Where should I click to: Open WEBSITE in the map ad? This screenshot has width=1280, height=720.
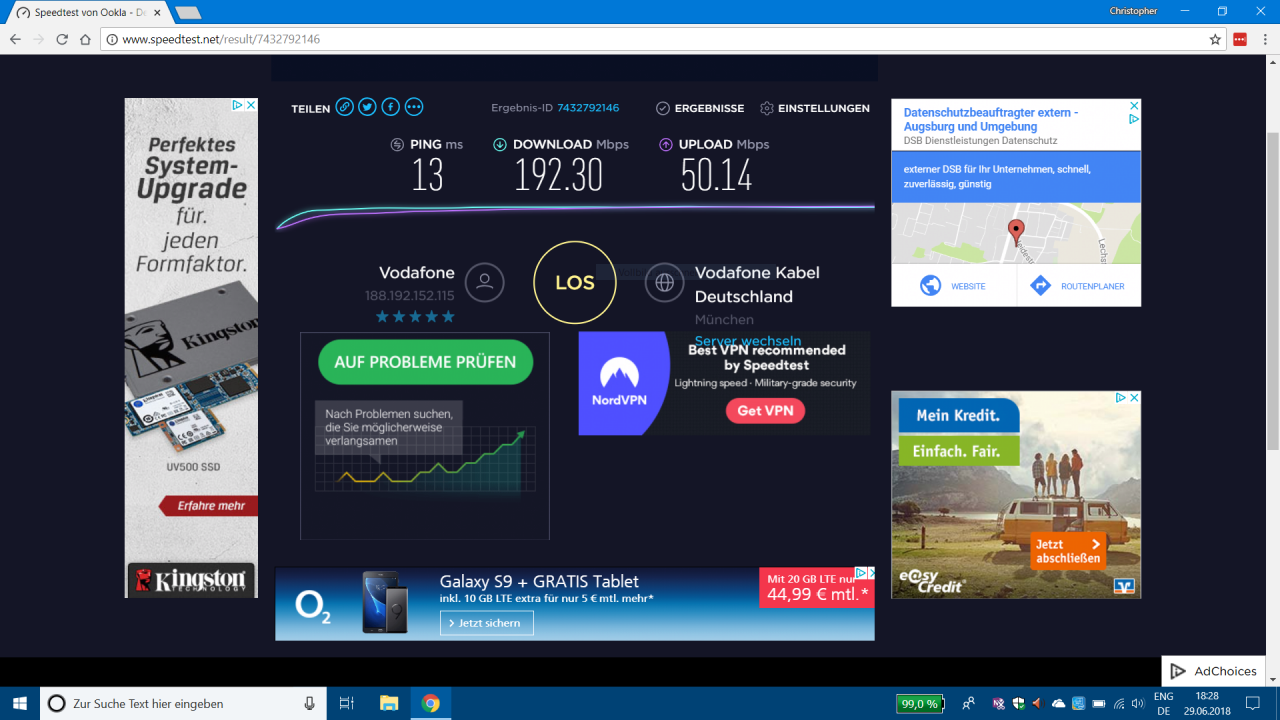953,286
